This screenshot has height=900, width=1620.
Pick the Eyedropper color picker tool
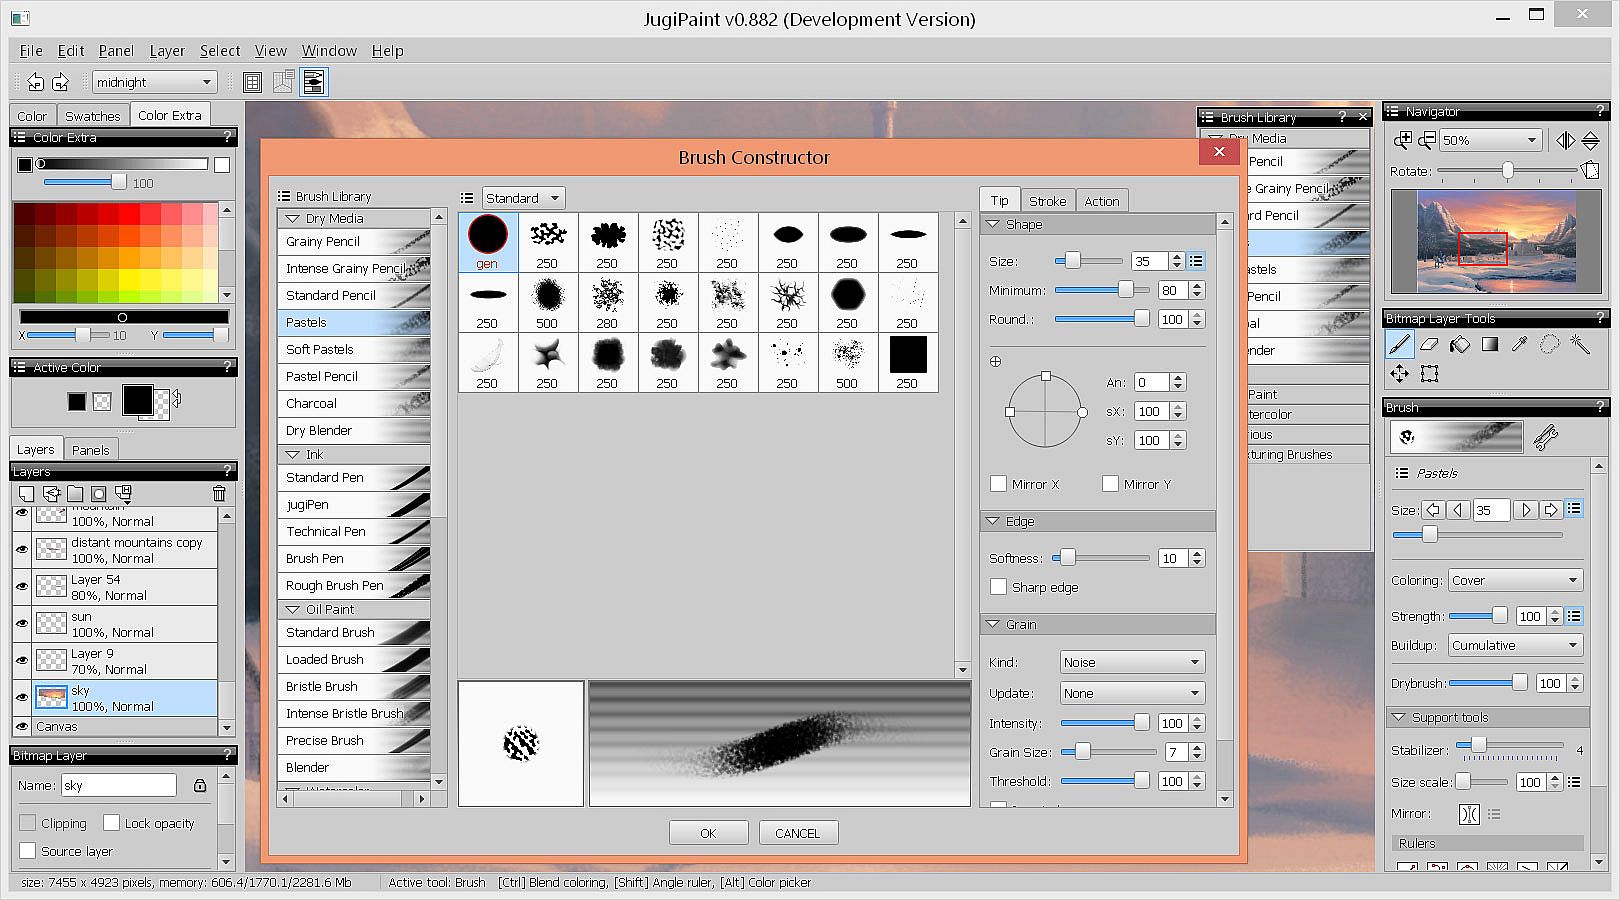(x=1520, y=345)
